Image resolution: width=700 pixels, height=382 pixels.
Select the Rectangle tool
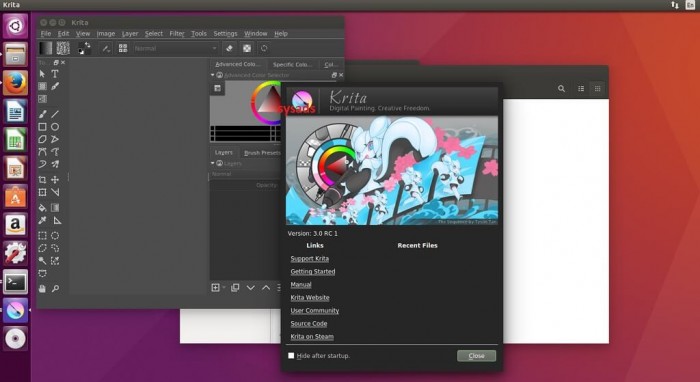coord(42,127)
